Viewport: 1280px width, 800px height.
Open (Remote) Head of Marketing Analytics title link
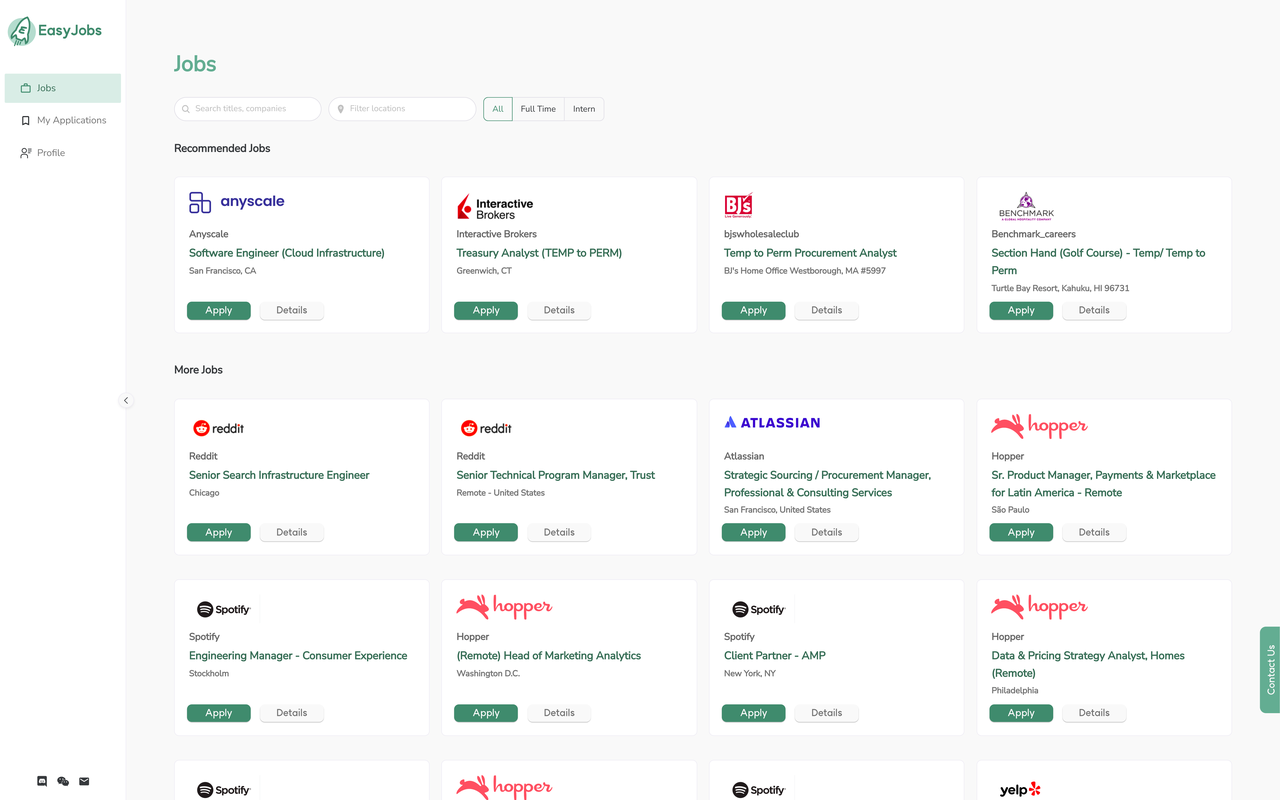(x=549, y=656)
